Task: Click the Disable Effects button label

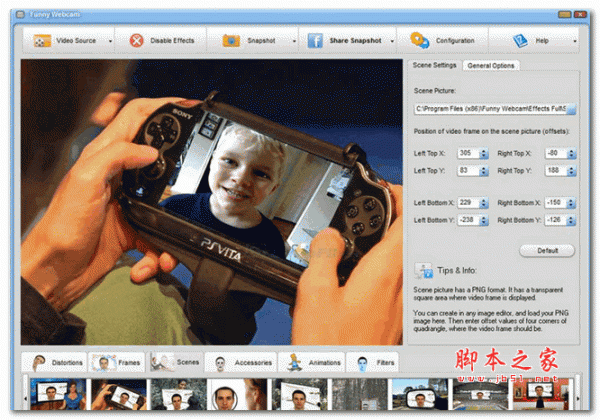Action: coord(172,41)
